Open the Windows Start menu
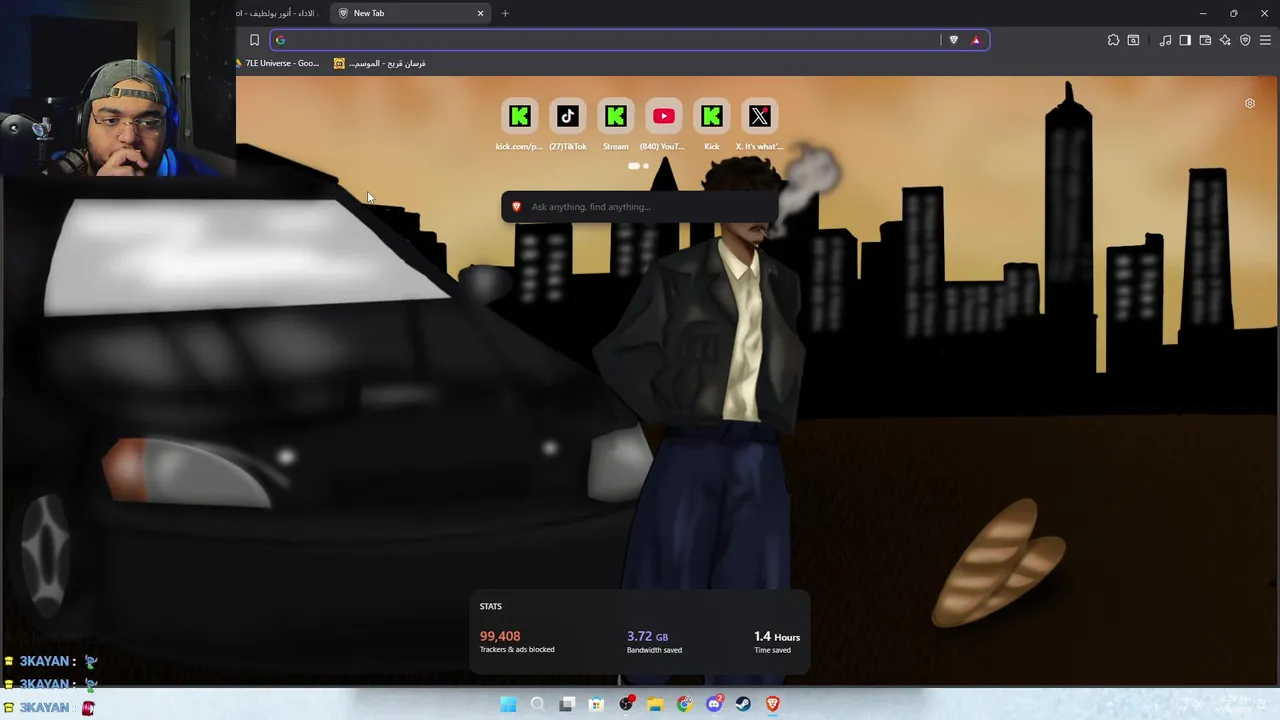Image resolution: width=1280 pixels, height=720 pixels. [508, 704]
